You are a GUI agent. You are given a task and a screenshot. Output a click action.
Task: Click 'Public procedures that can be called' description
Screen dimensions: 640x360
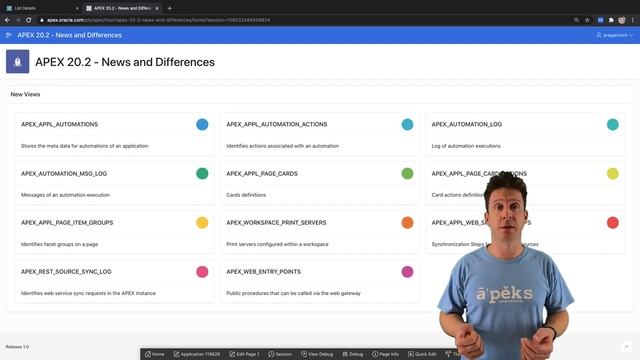click(293, 293)
